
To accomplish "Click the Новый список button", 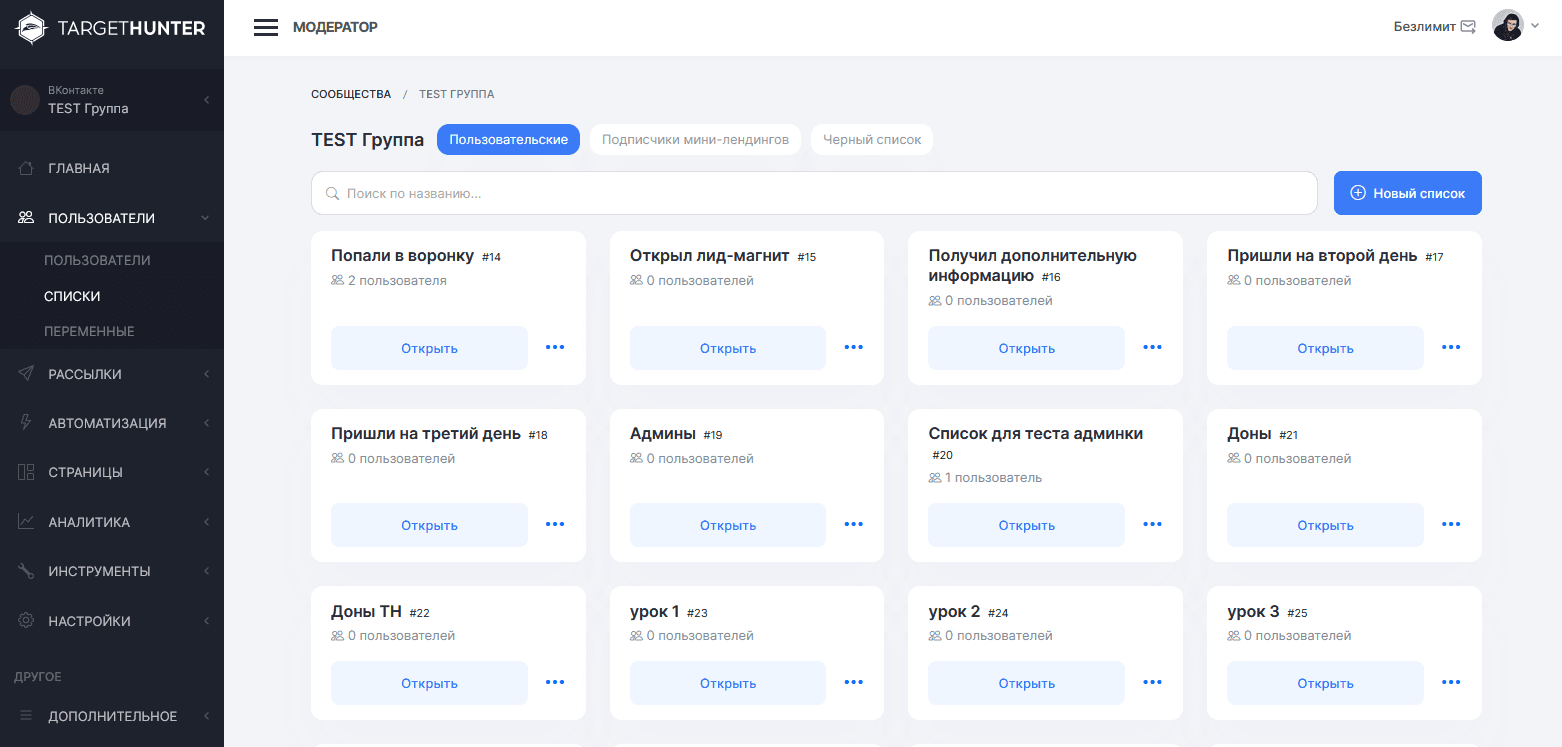I will pyautogui.click(x=1407, y=193).
